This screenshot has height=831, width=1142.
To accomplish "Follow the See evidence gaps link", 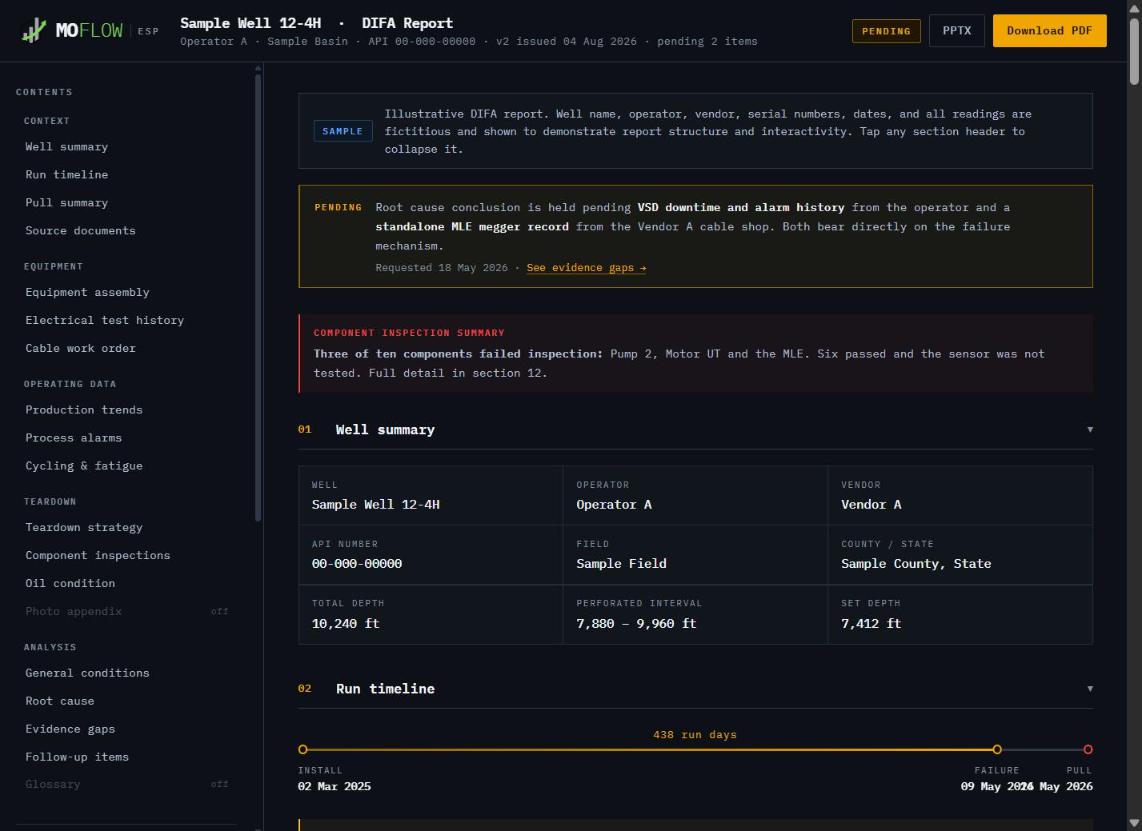I will pos(586,268).
